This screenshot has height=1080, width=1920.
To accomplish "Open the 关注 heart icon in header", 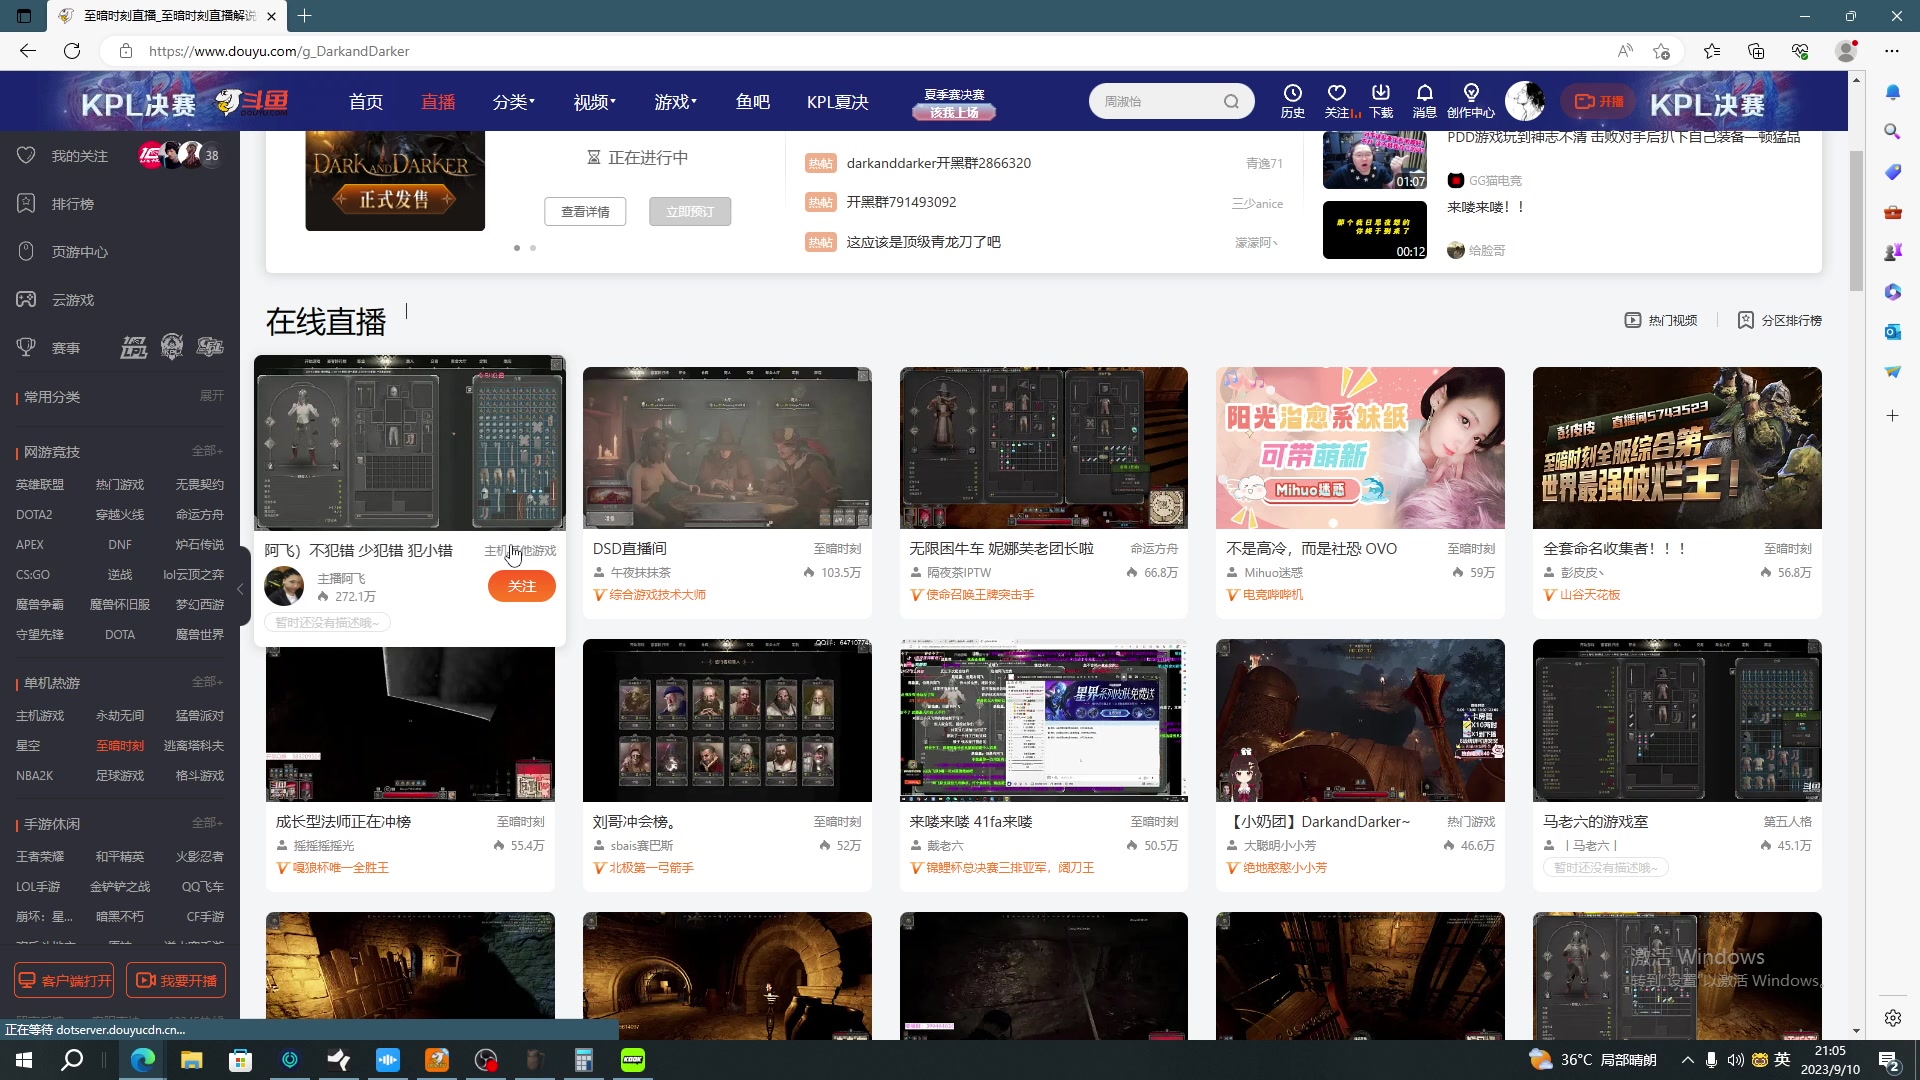I will point(1337,101).
